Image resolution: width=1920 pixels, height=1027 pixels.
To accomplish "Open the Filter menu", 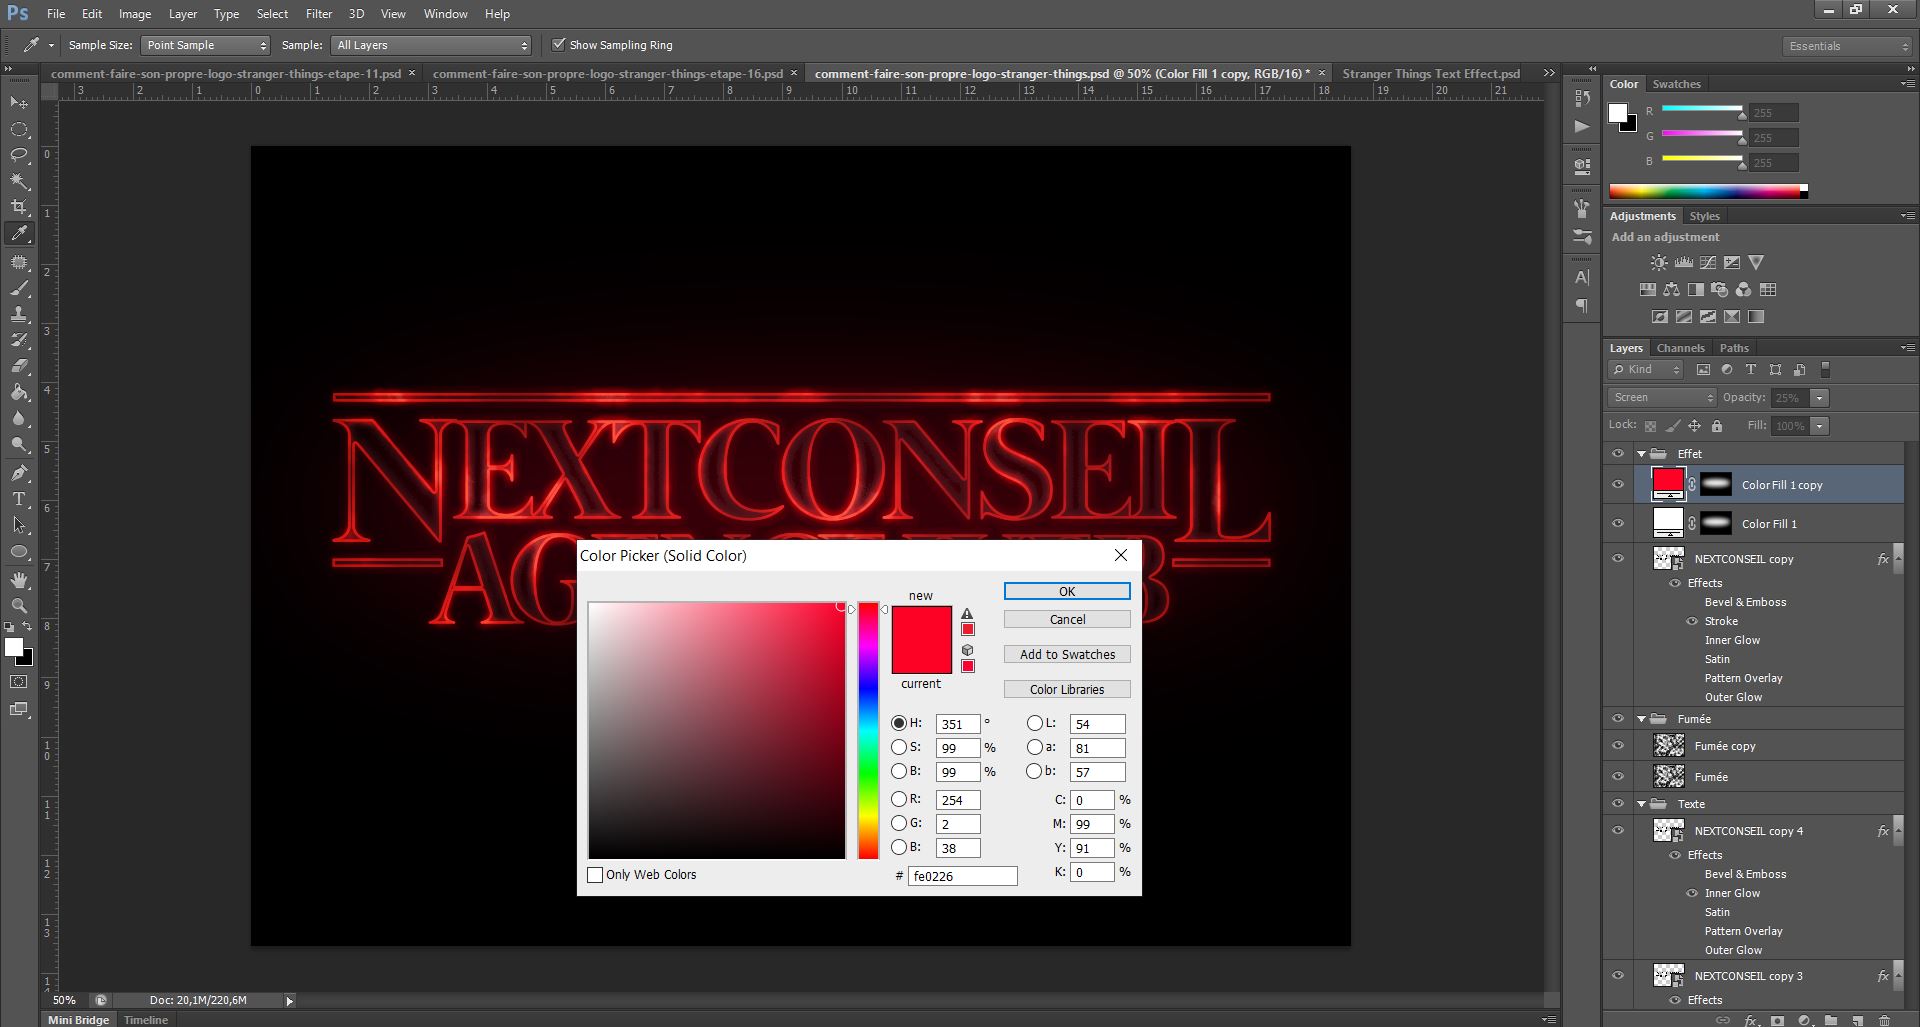I will 319,14.
